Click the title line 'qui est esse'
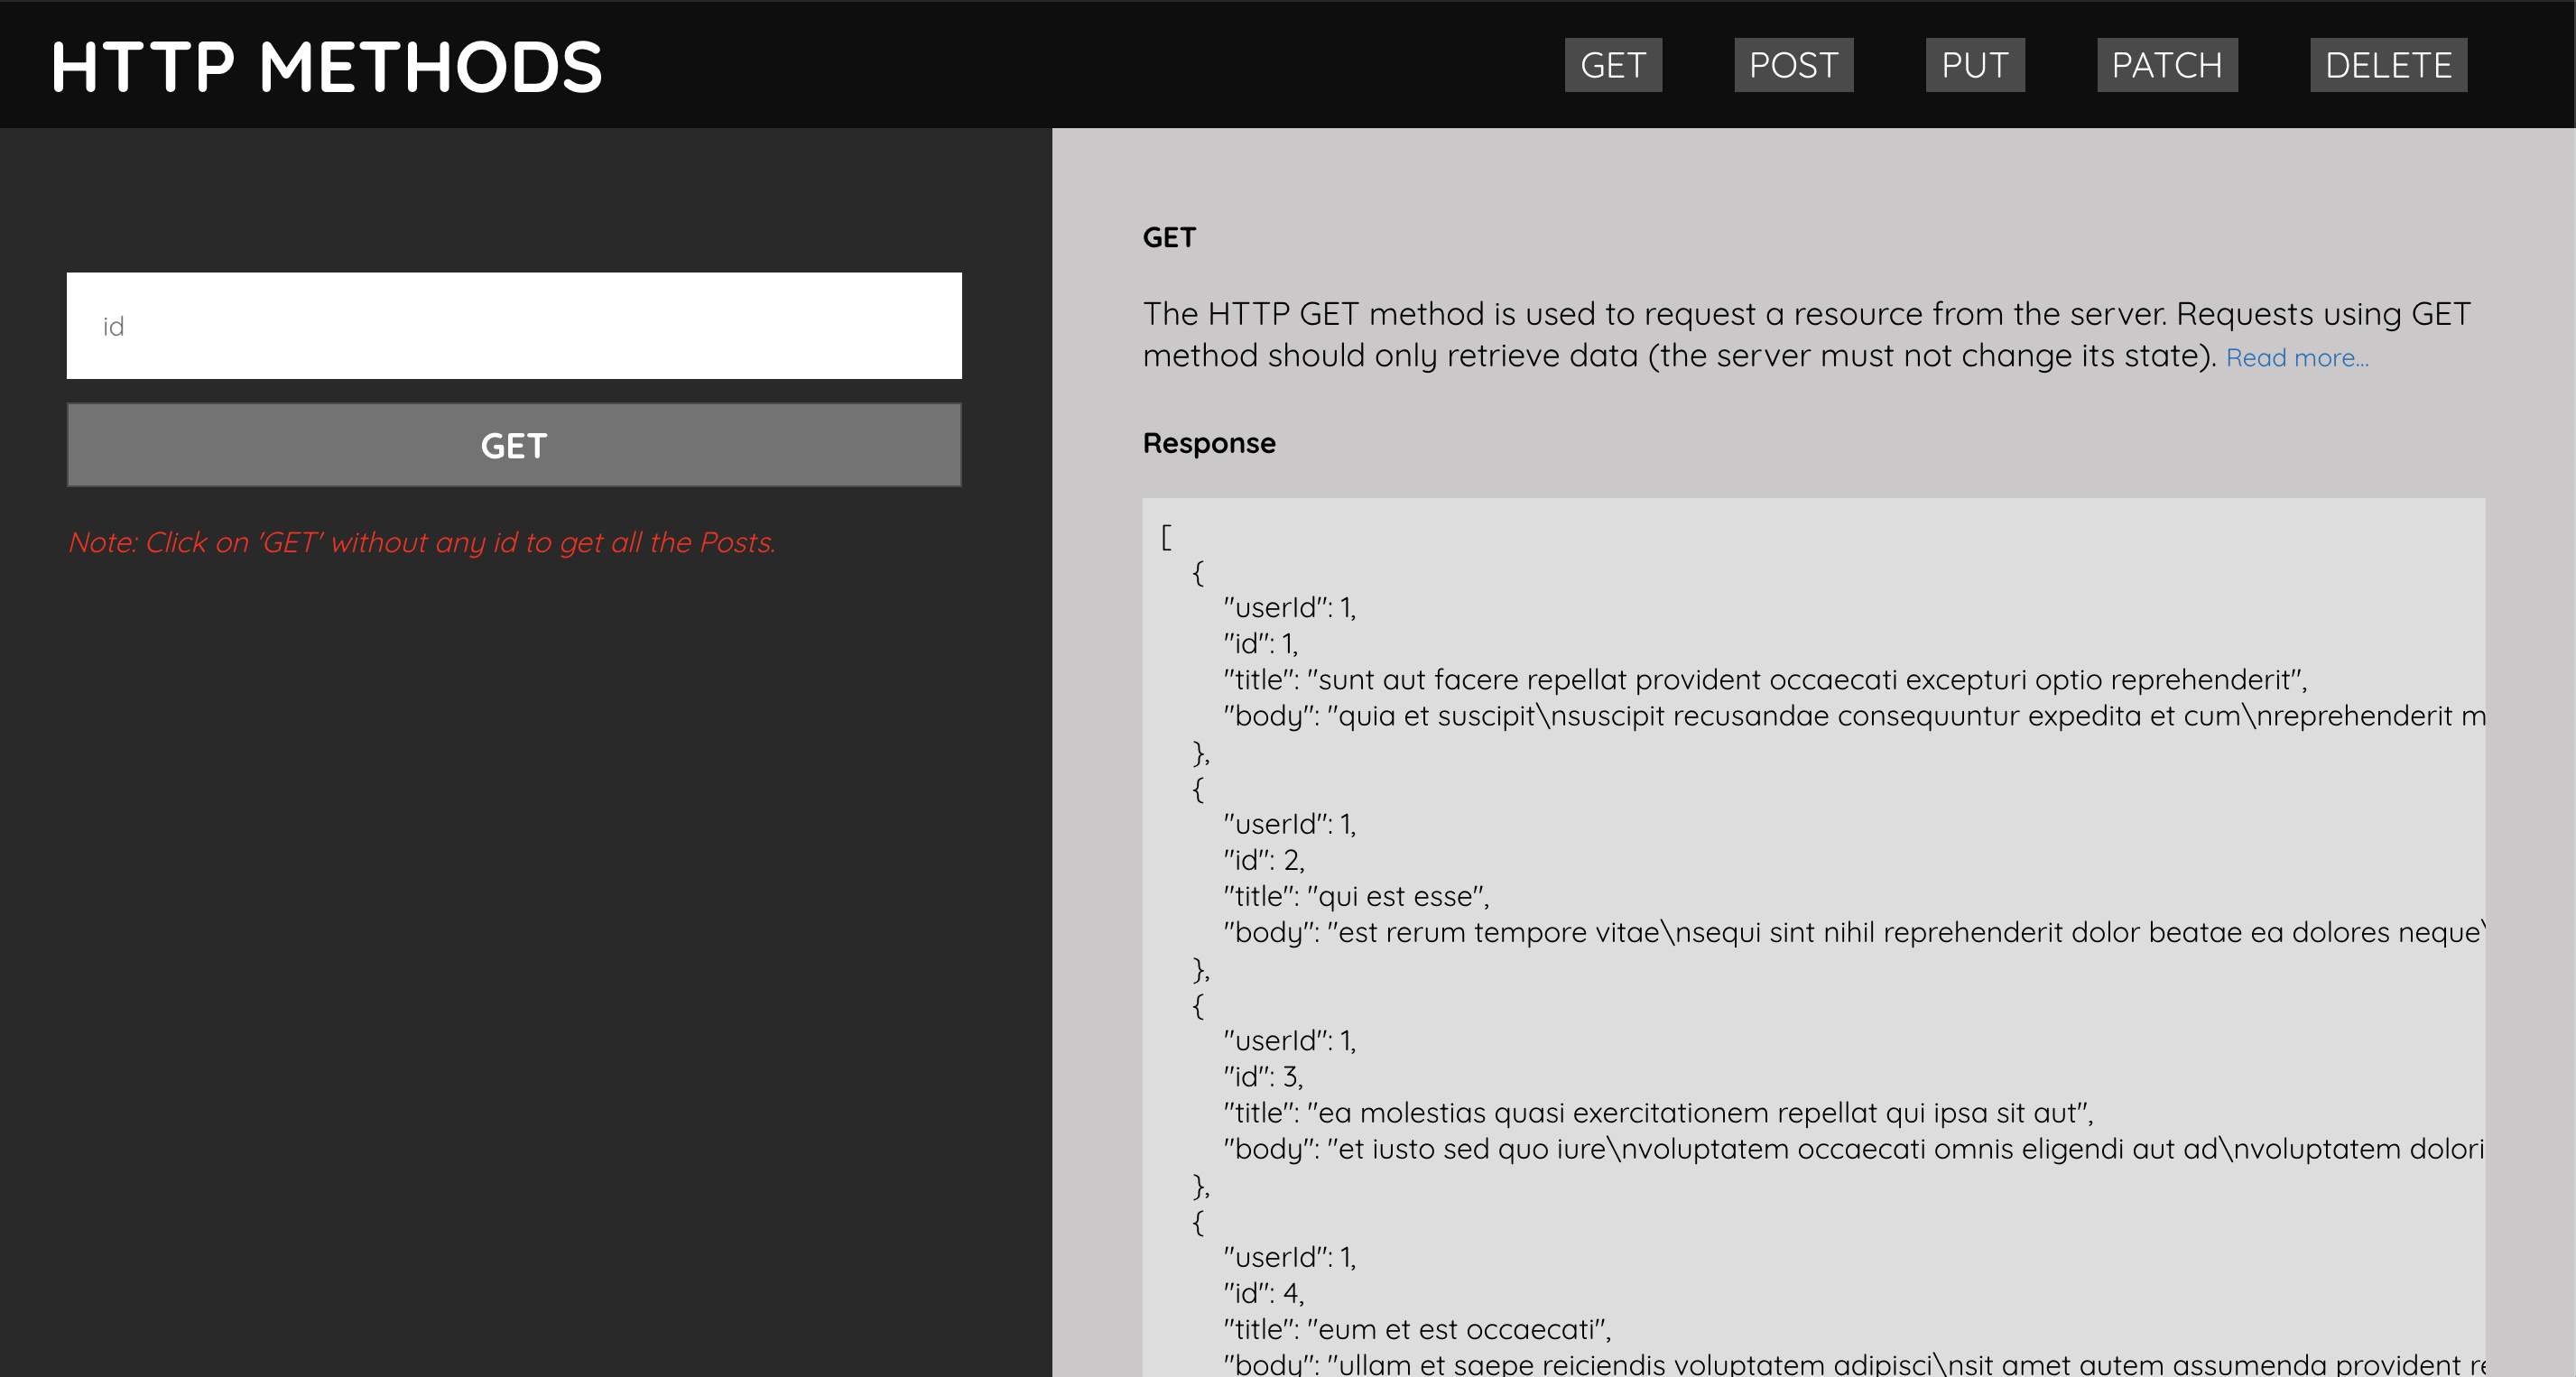 pos(1355,896)
